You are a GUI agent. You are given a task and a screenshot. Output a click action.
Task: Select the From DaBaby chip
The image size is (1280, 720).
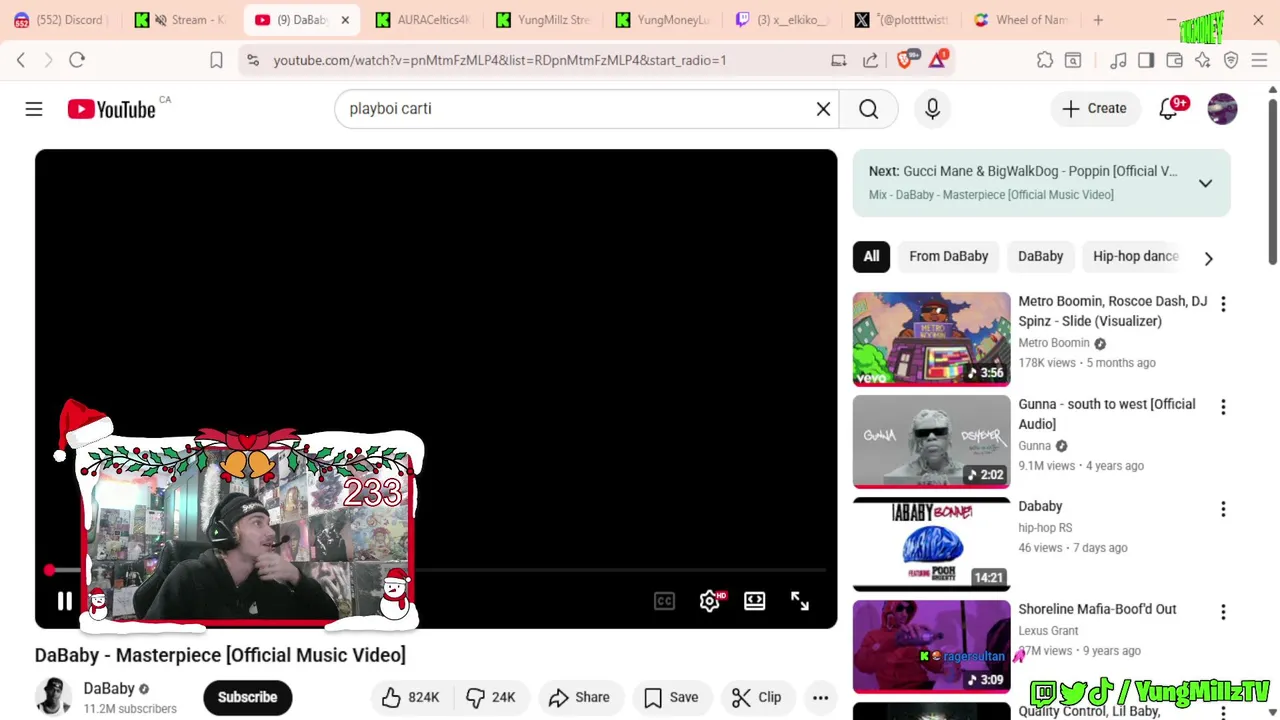[948, 256]
